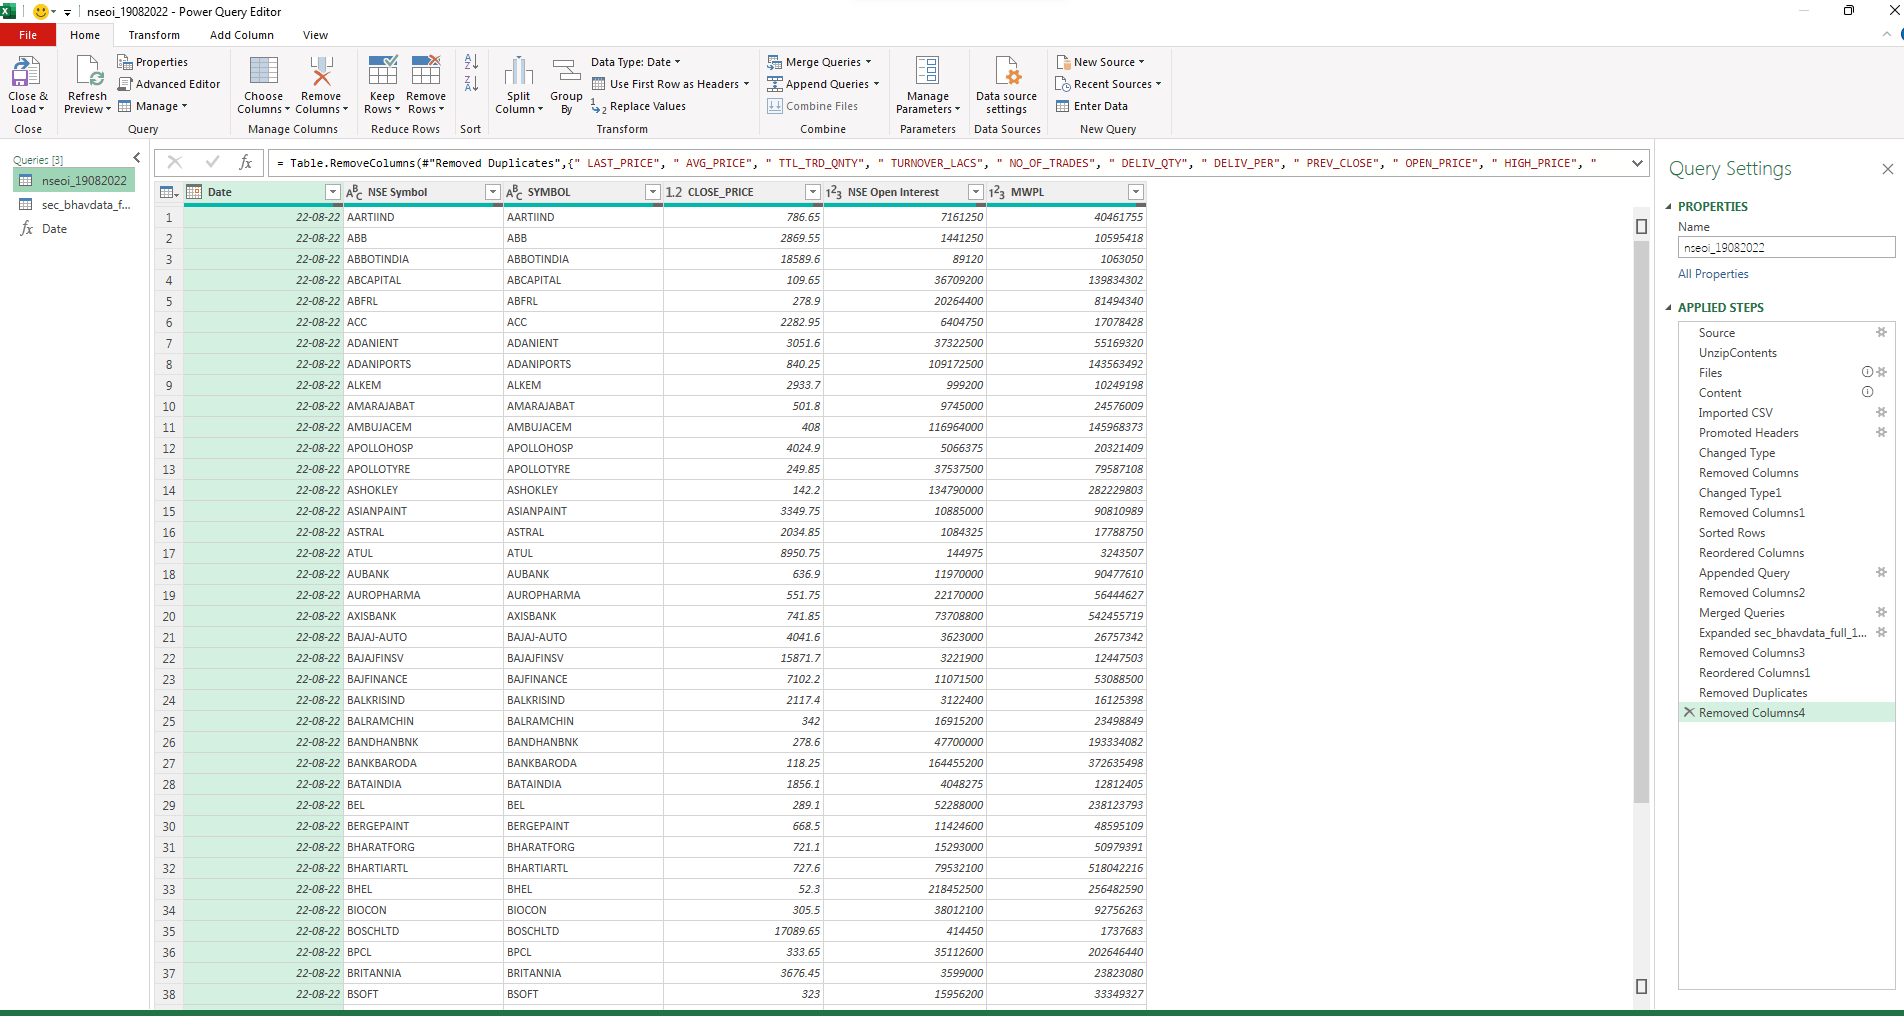Switch to the View tab
1904x1016 pixels.
tap(316, 35)
